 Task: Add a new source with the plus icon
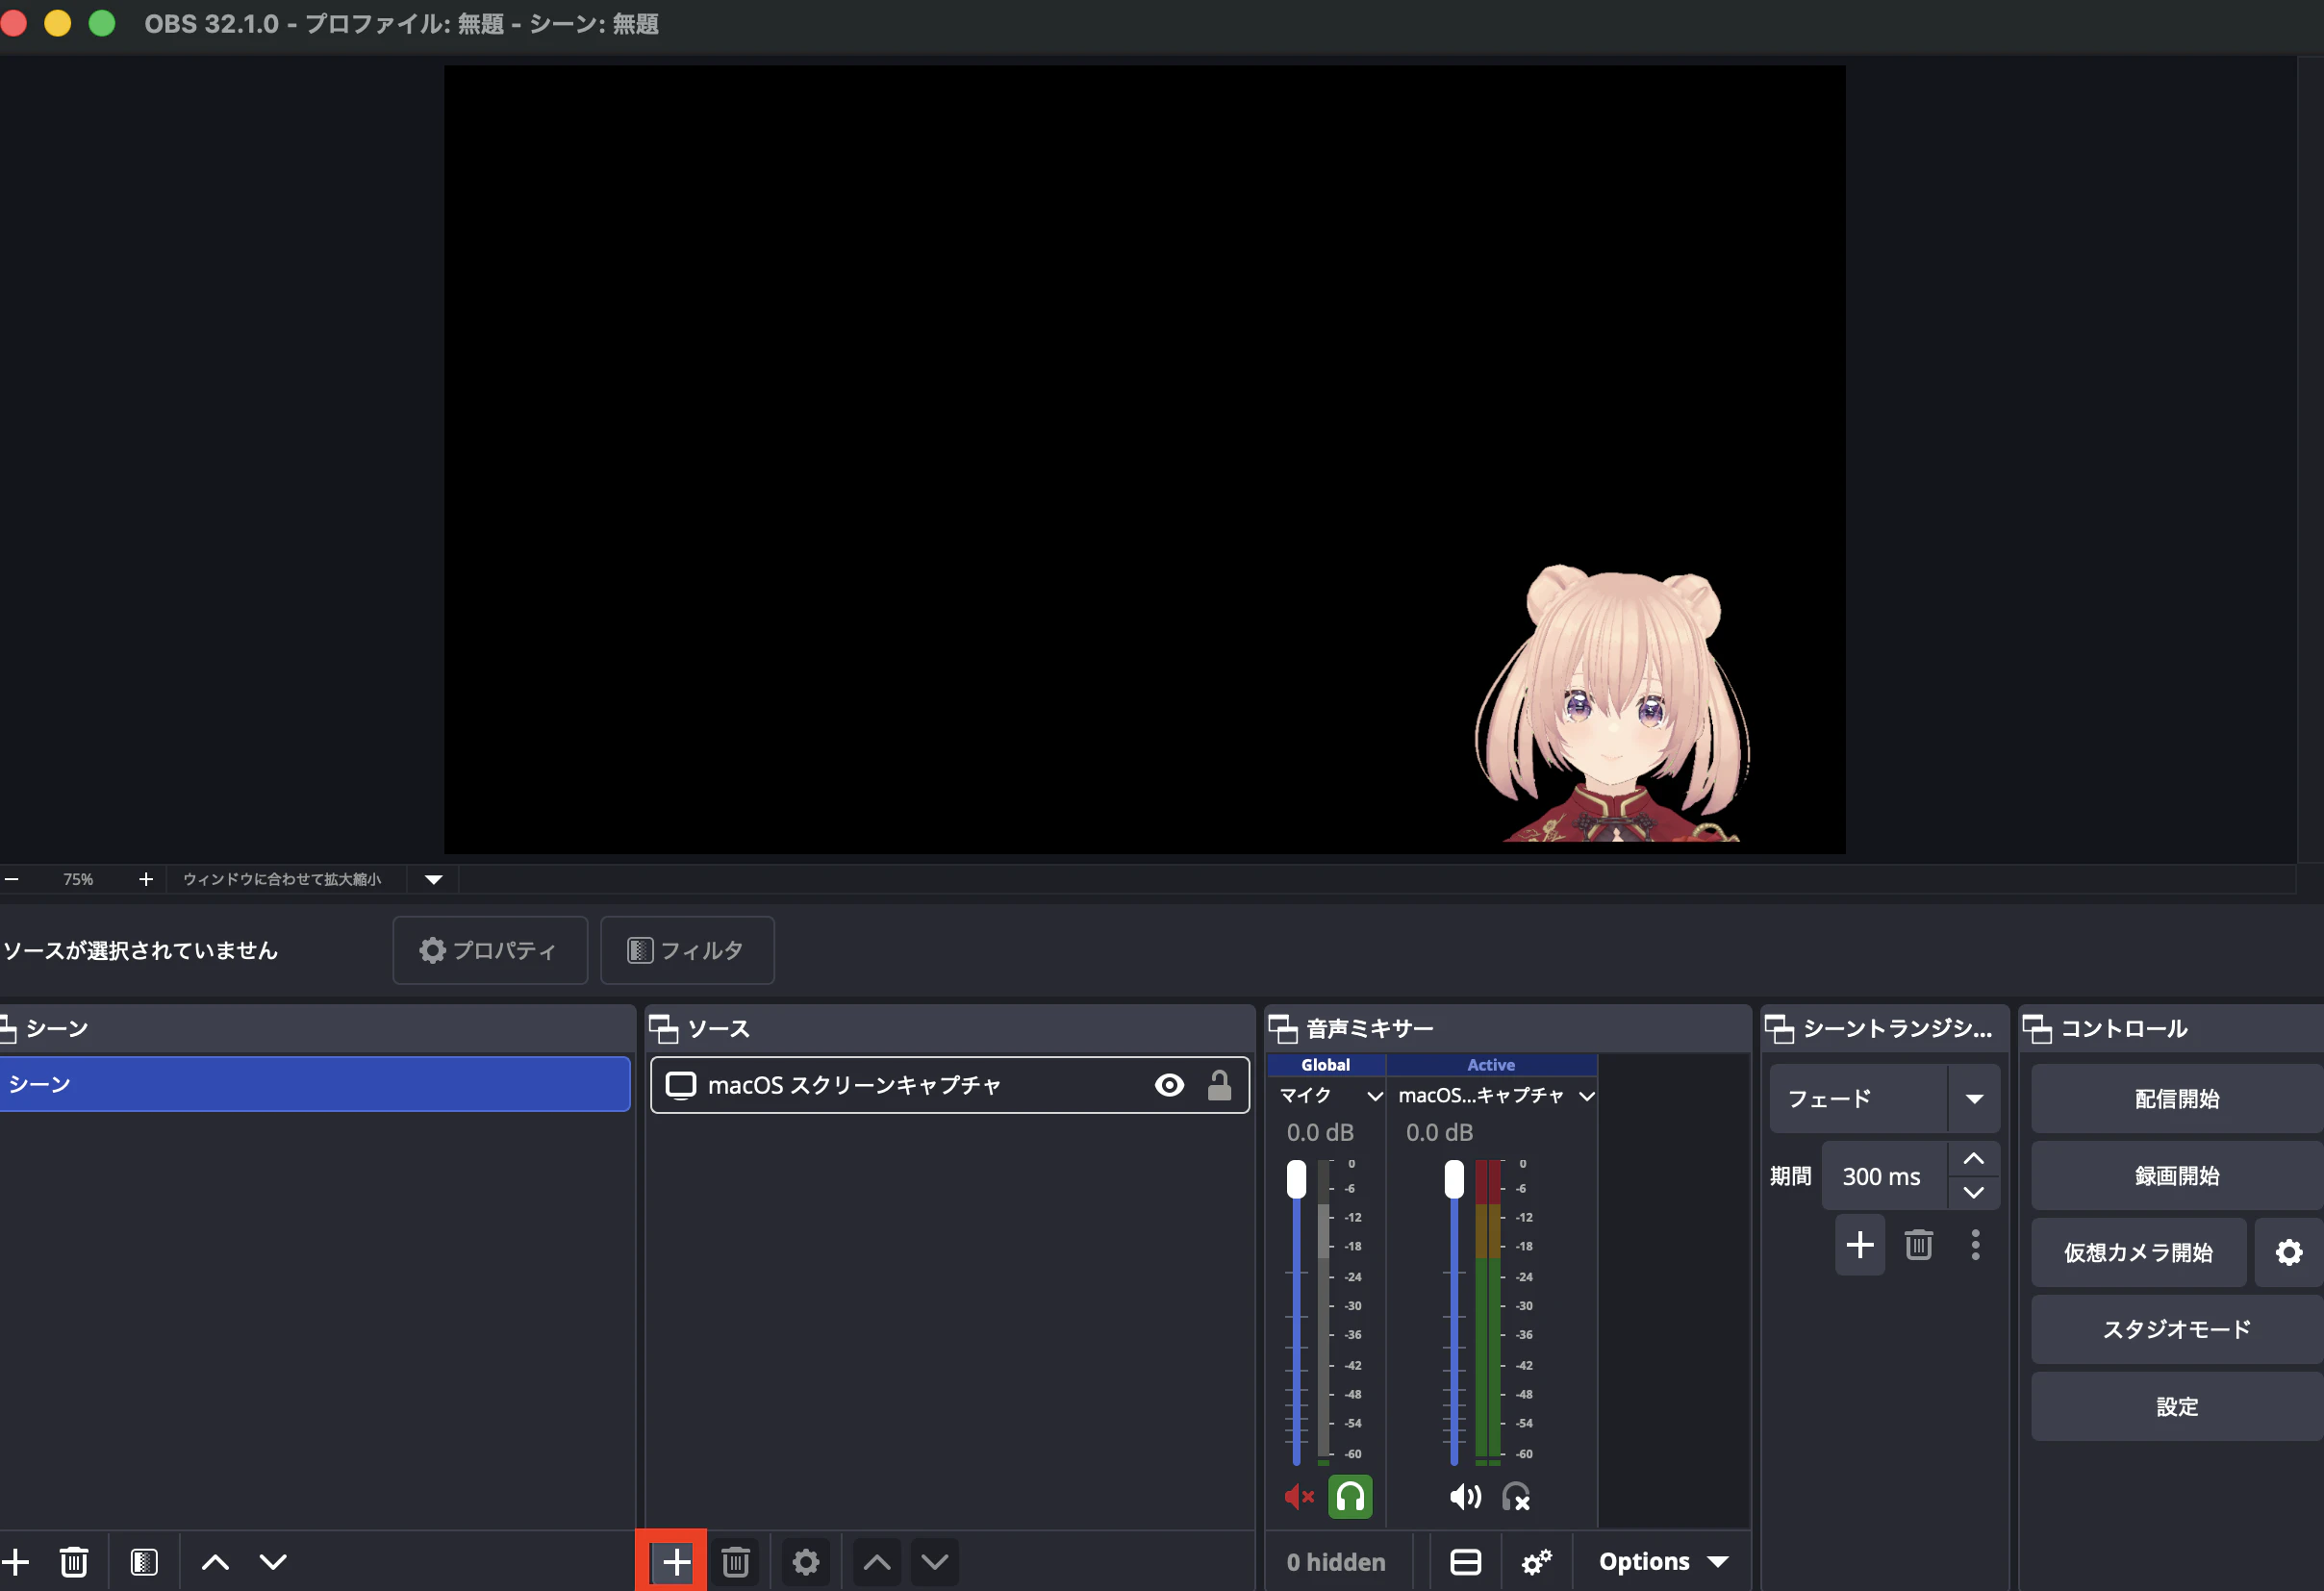tap(676, 1561)
